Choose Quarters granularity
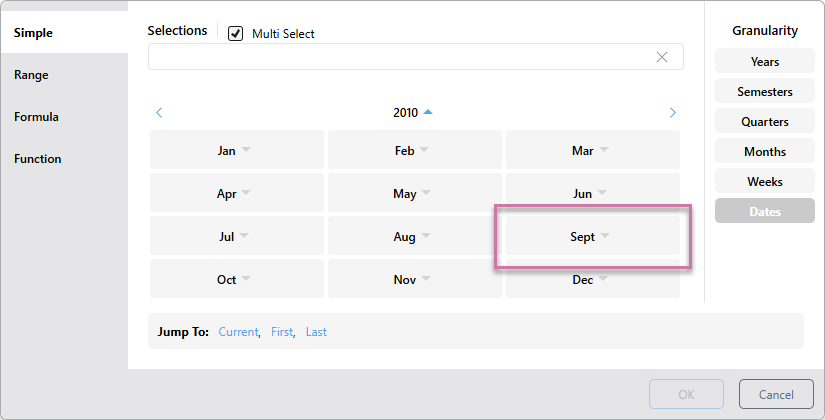825x420 pixels. (764, 122)
